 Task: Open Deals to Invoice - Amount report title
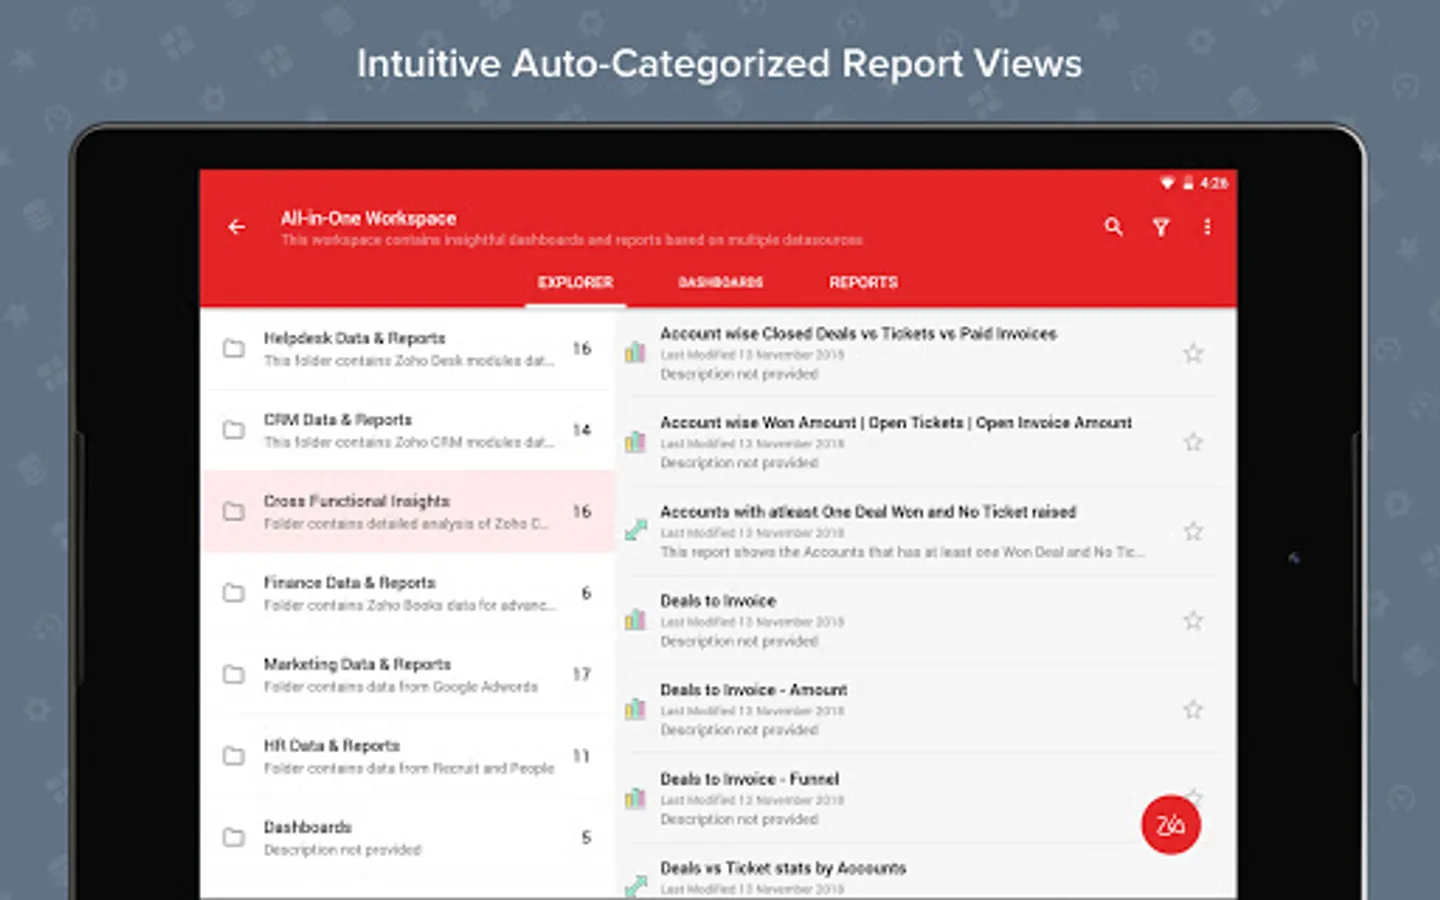(754, 690)
